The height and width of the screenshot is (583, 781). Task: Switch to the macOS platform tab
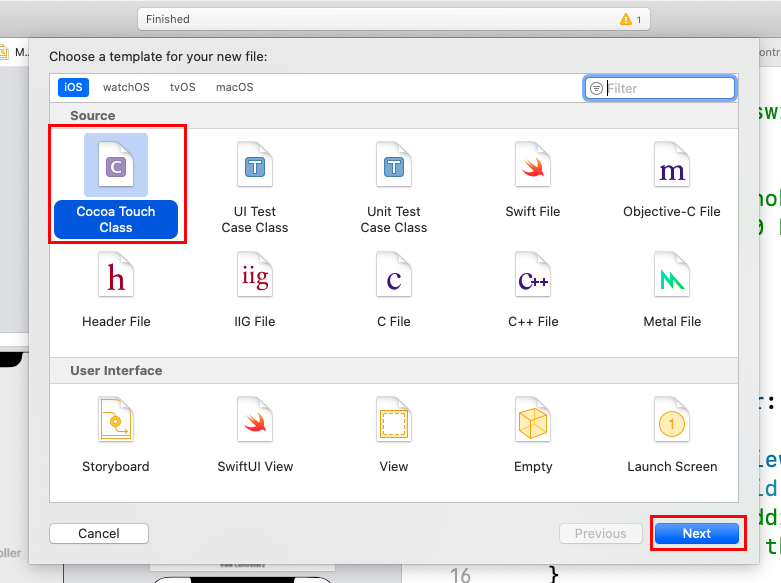click(x=235, y=87)
